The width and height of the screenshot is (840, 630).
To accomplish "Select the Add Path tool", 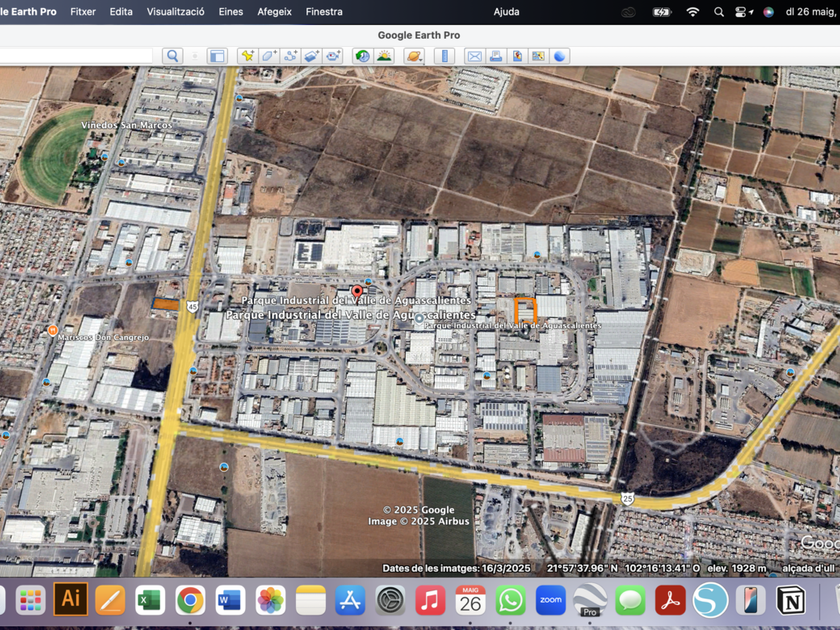I will click(x=290, y=56).
